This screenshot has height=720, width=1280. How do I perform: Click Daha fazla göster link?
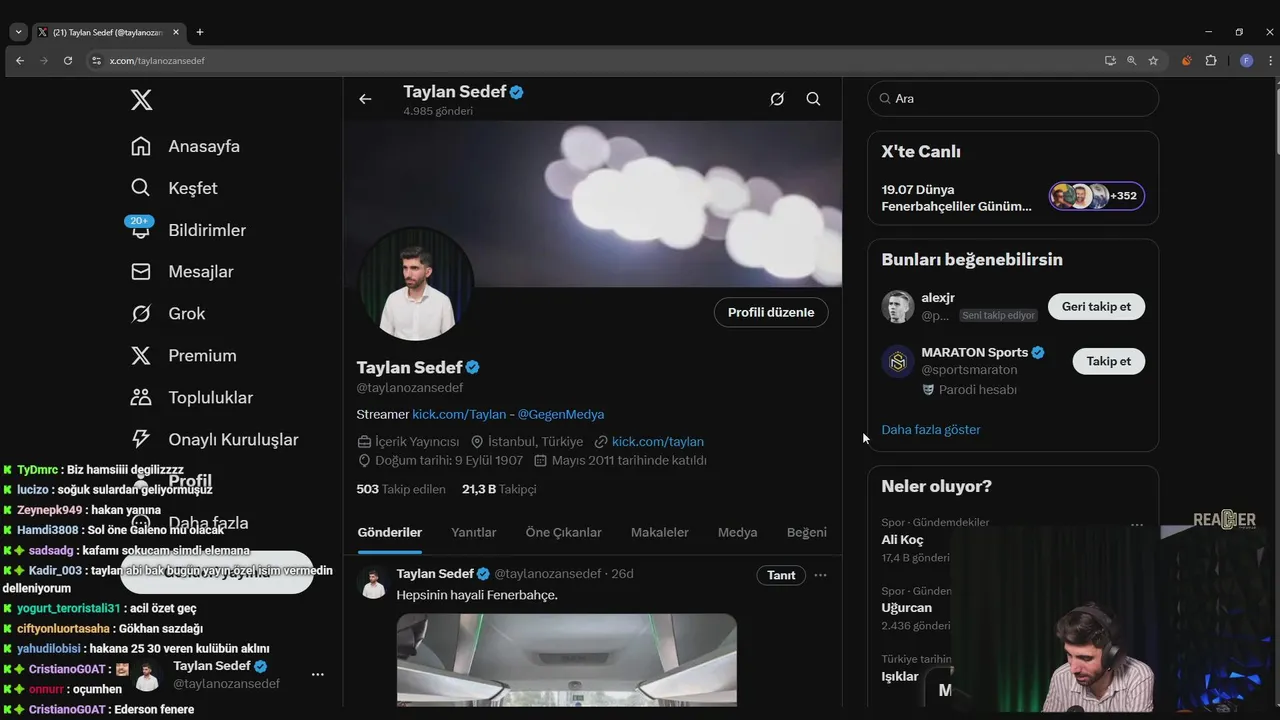tap(931, 430)
